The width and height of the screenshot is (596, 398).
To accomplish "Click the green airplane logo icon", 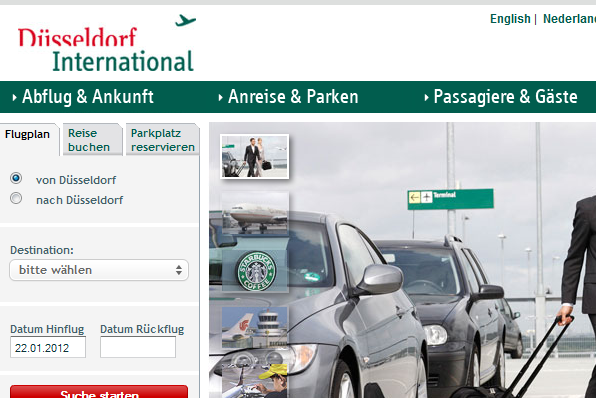I will click(x=185, y=20).
